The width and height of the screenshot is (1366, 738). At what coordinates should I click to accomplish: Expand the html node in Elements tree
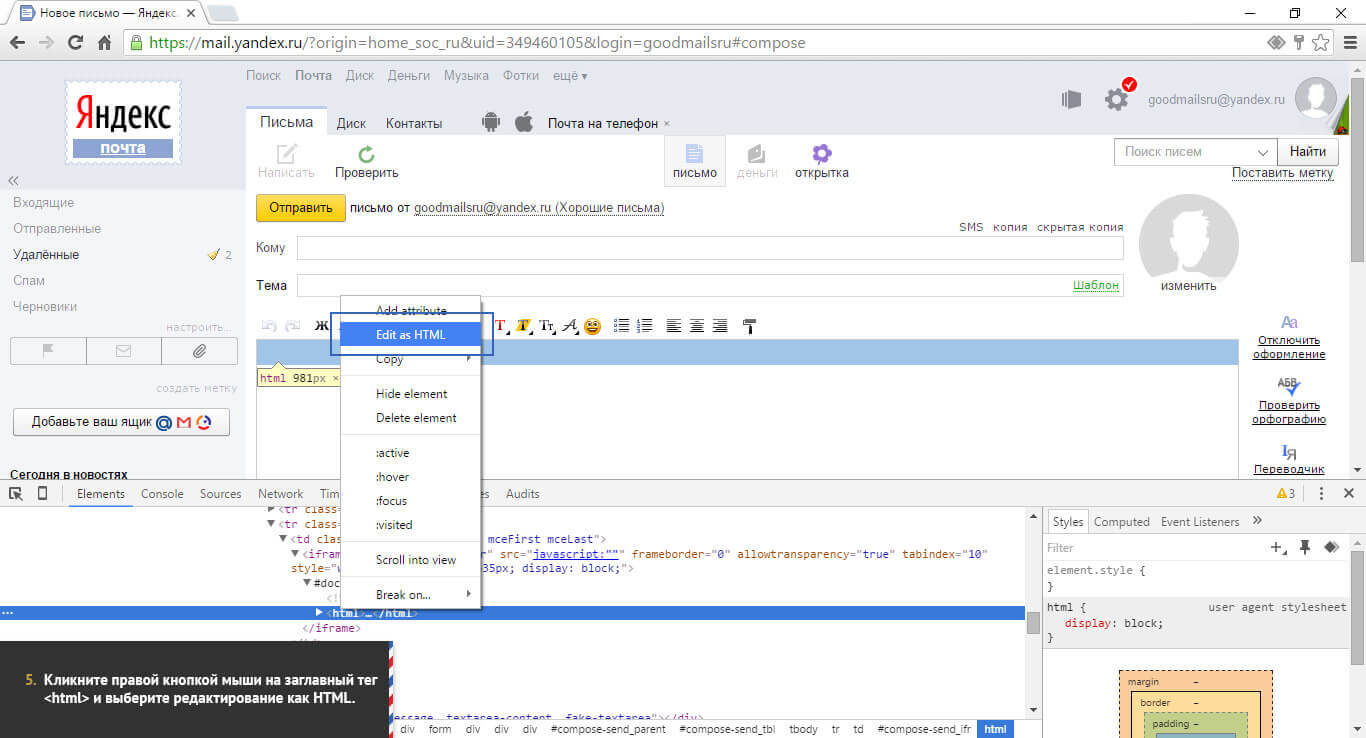319,612
